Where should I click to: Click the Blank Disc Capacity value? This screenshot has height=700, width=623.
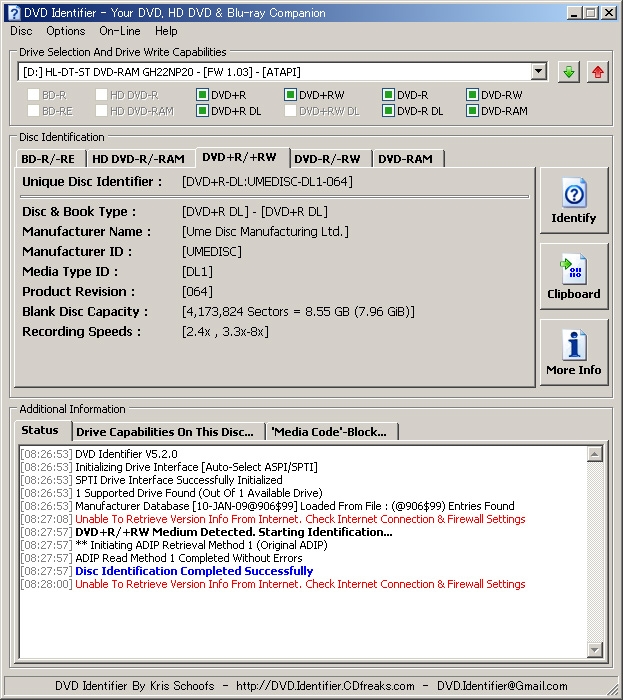click(x=298, y=312)
